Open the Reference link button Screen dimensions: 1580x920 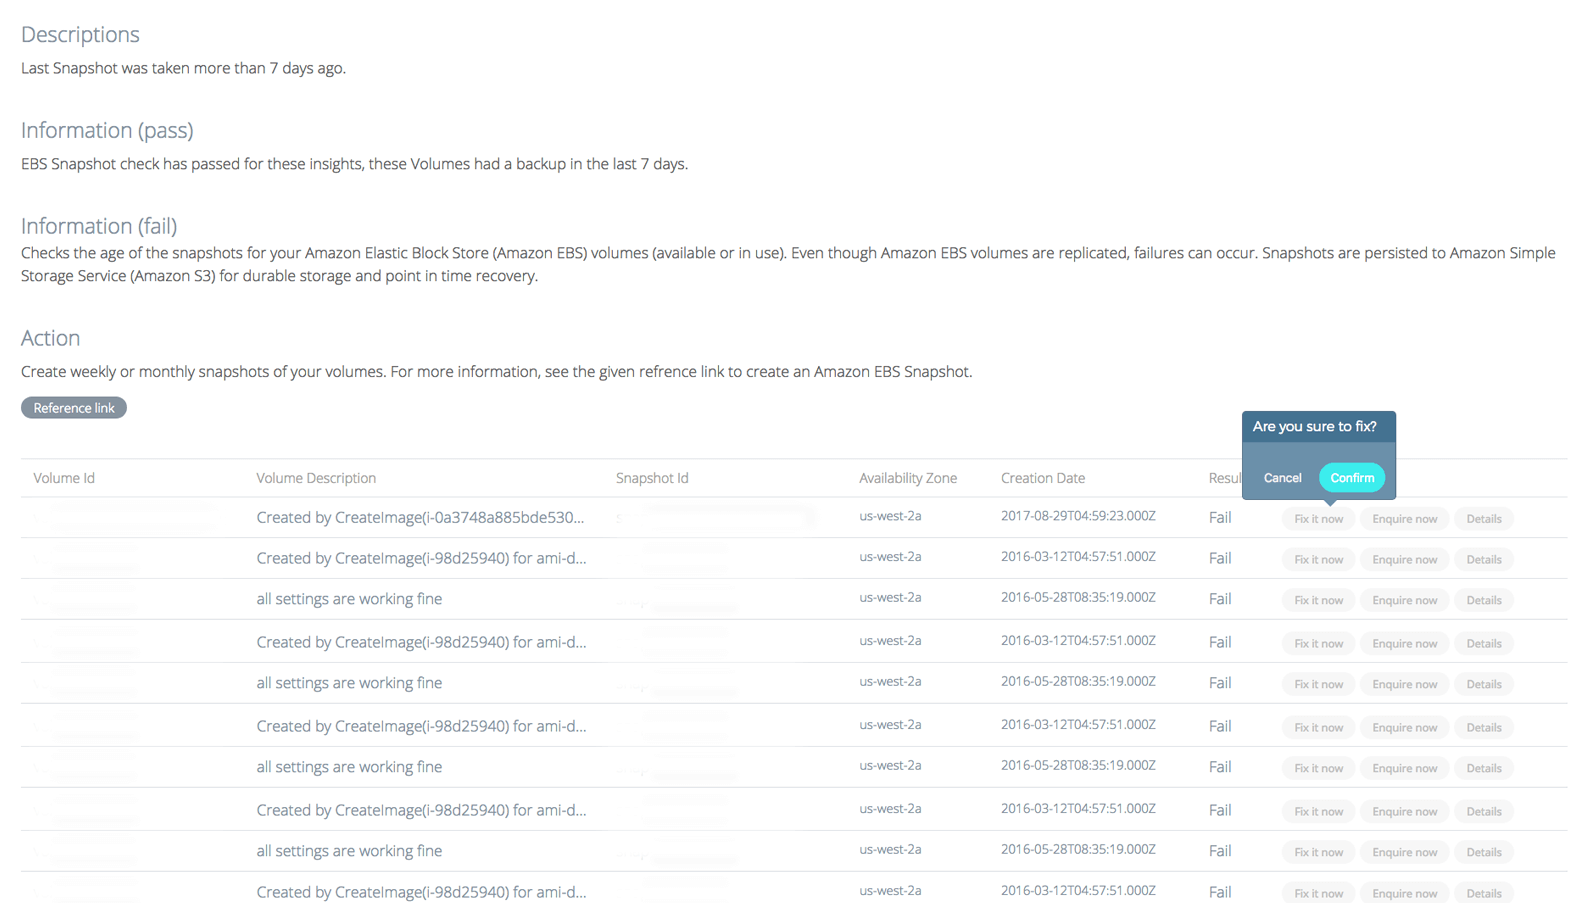click(x=74, y=408)
